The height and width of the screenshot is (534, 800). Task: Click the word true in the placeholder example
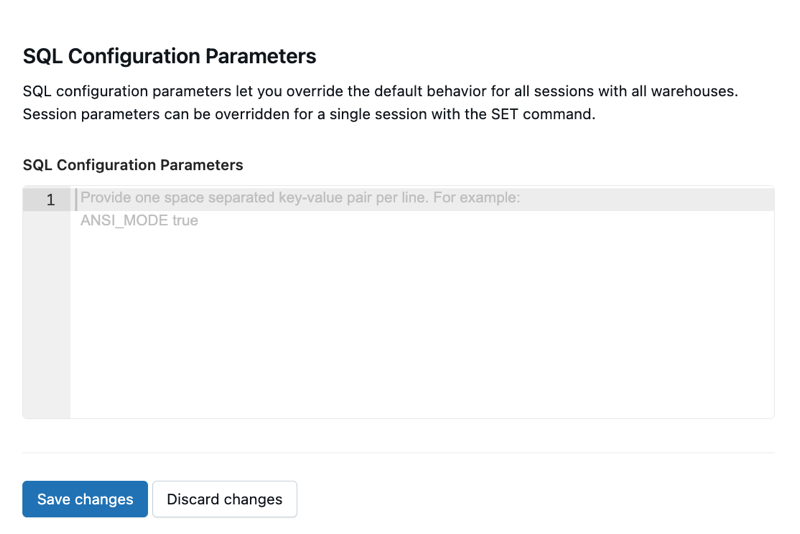(185, 220)
